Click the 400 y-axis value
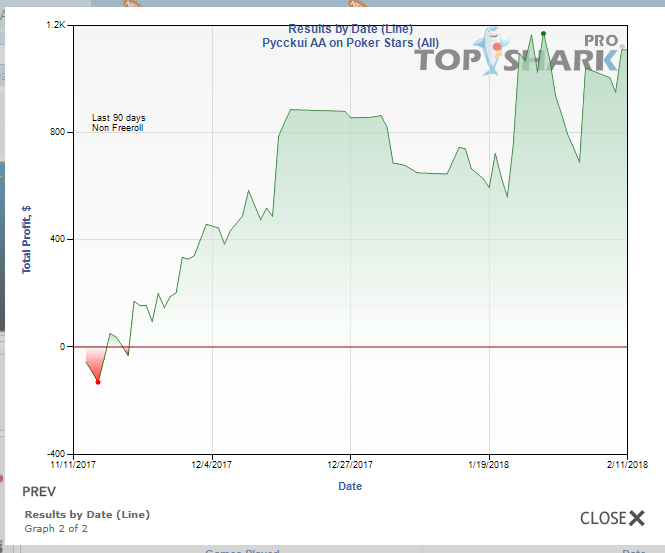The width and height of the screenshot is (665, 553). (x=58, y=239)
